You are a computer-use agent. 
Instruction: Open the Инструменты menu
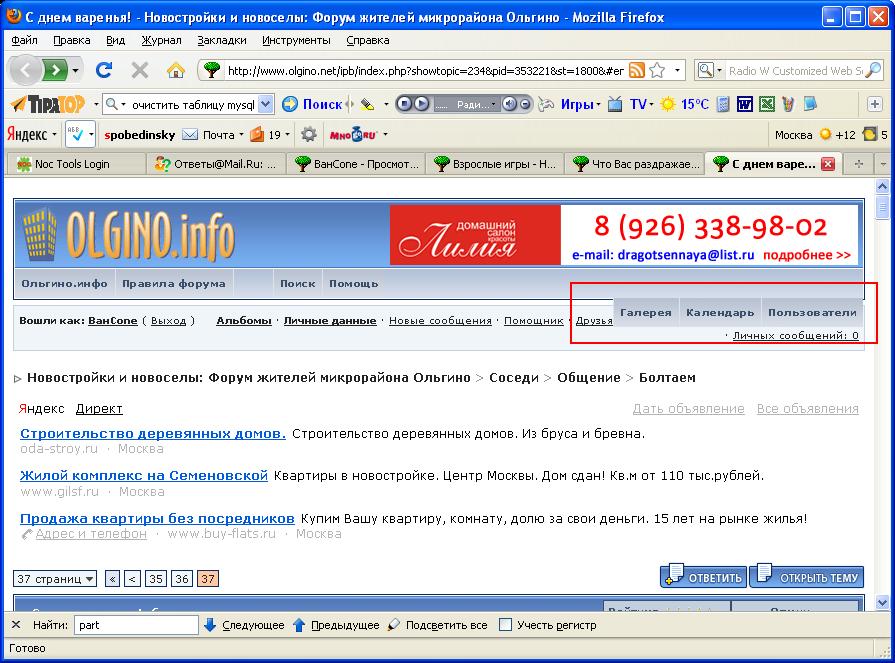pos(296,40)
